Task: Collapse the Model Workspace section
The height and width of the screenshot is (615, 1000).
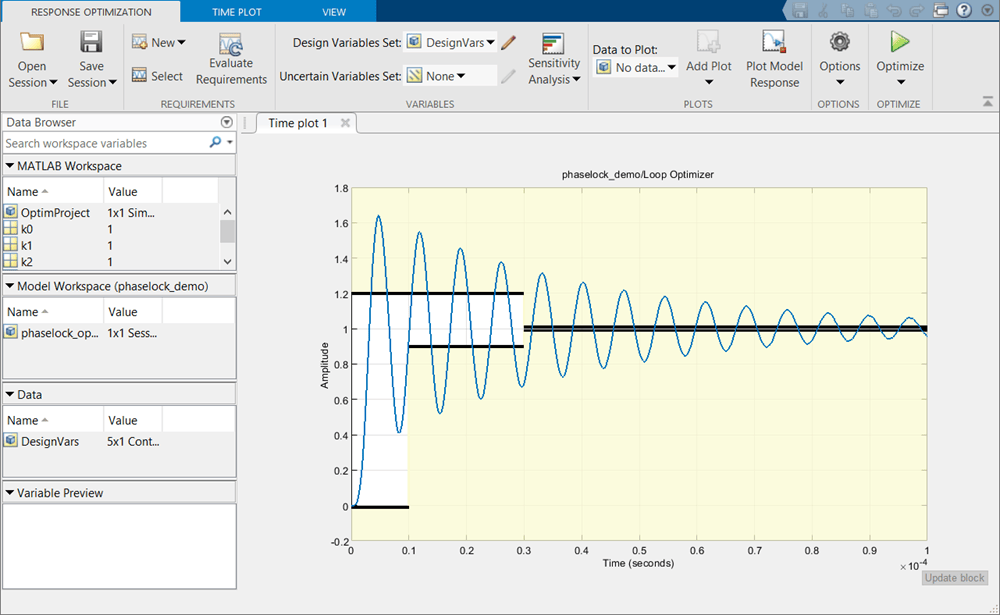Action: (x=10, y=286)
